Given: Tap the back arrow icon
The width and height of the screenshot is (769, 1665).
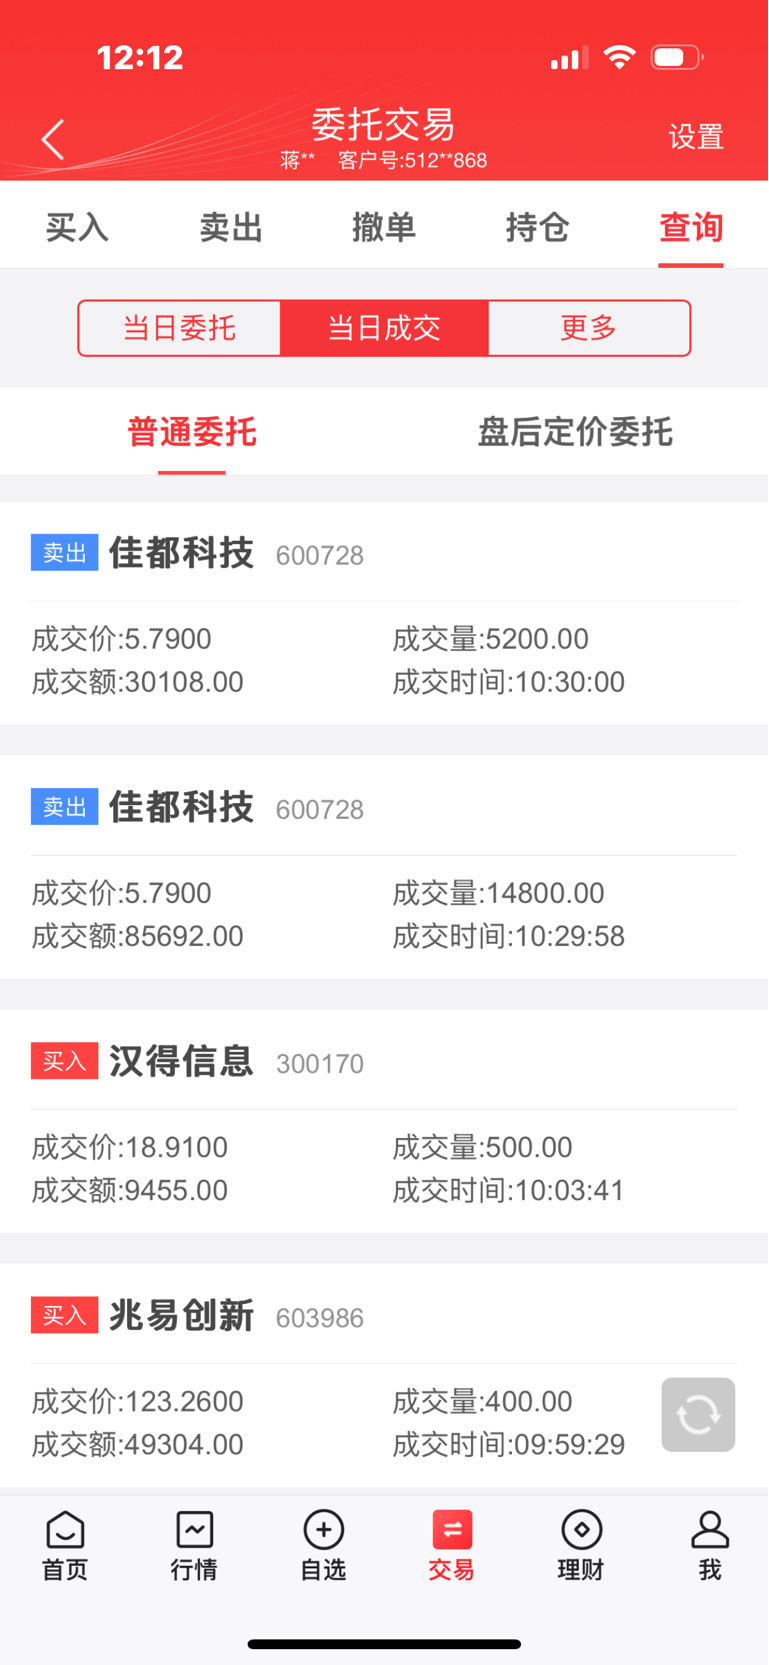Looking at the screenshot, I should (x=53, y=139).
